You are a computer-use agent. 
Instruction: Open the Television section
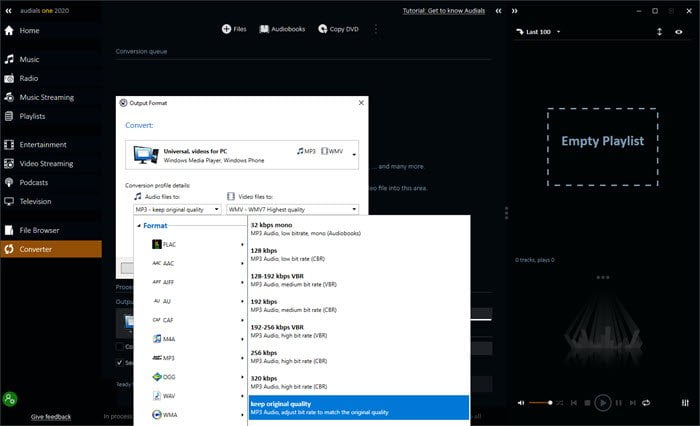click(51, 201)
